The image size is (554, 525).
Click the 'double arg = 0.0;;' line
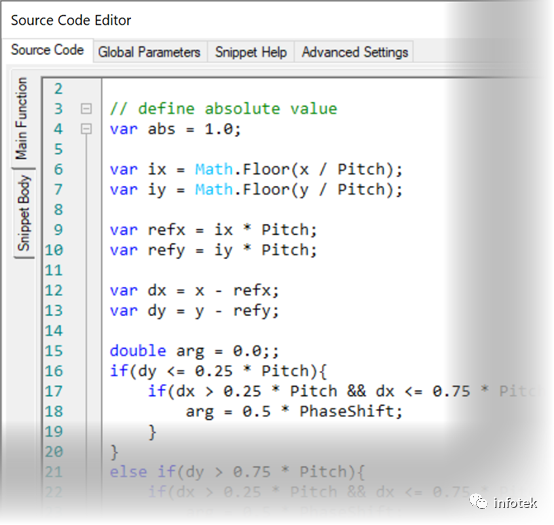click(194, 351)
